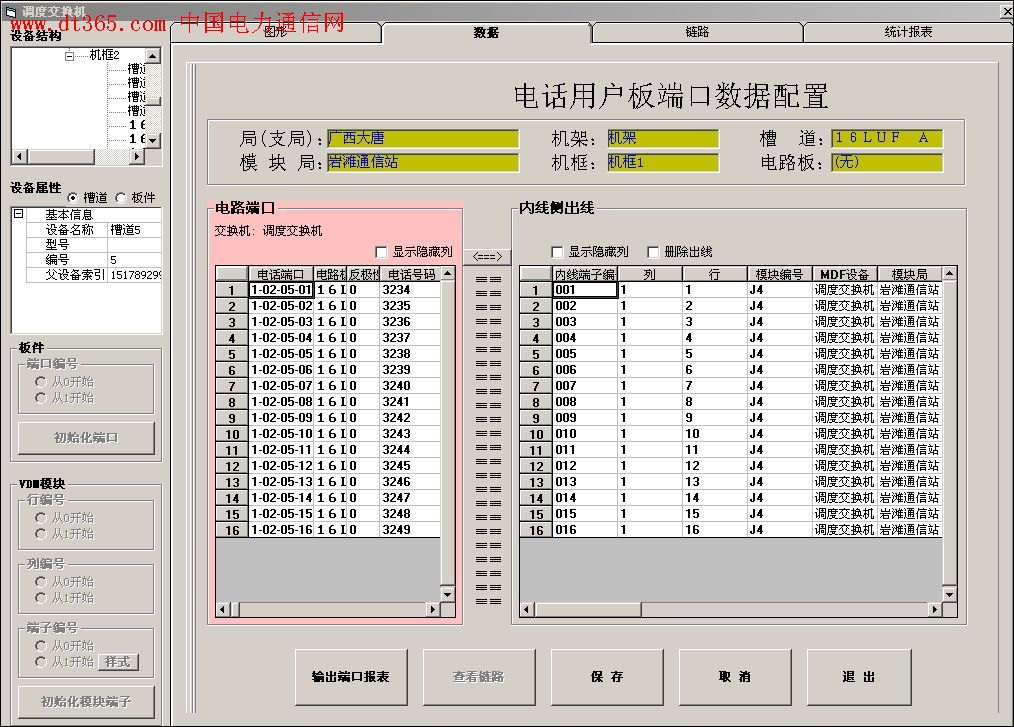The height and width of the screenshot is (727, 1014).
Task: Click the application icon in title bar
Action: click(x=9, y=10)
